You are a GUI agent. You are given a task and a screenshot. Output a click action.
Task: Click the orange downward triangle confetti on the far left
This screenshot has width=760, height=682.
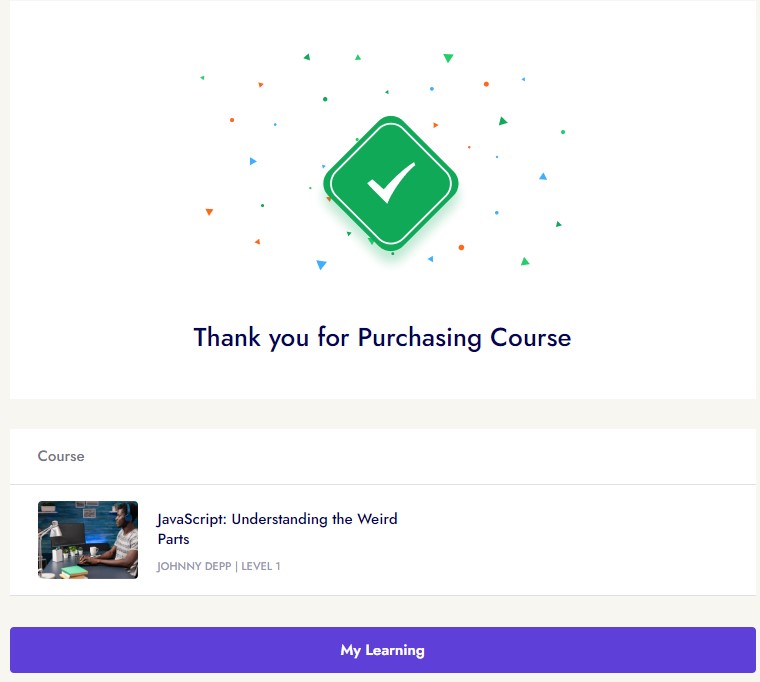click(x=209, y=211)
